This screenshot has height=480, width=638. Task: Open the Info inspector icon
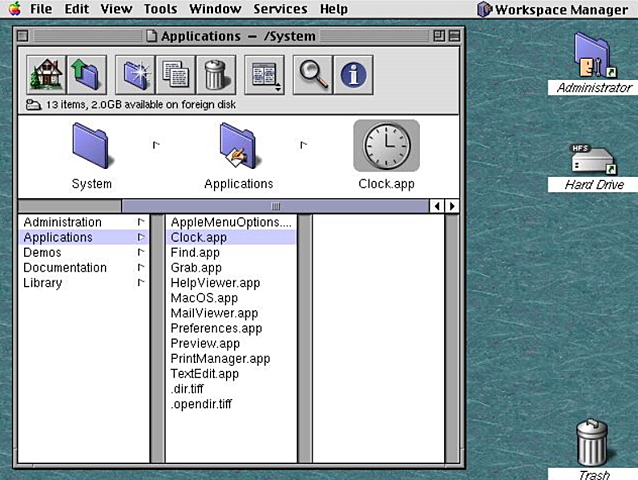[x=353, y=75]
